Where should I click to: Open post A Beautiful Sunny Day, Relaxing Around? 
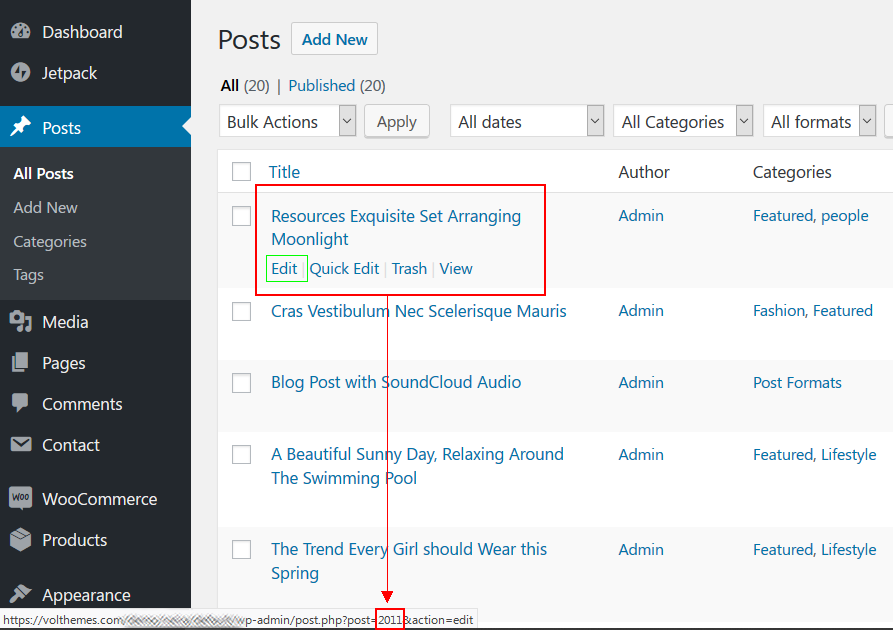[417, 465]
